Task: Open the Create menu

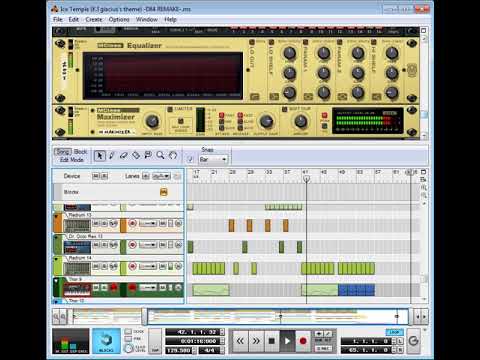Action: [94, 19]
